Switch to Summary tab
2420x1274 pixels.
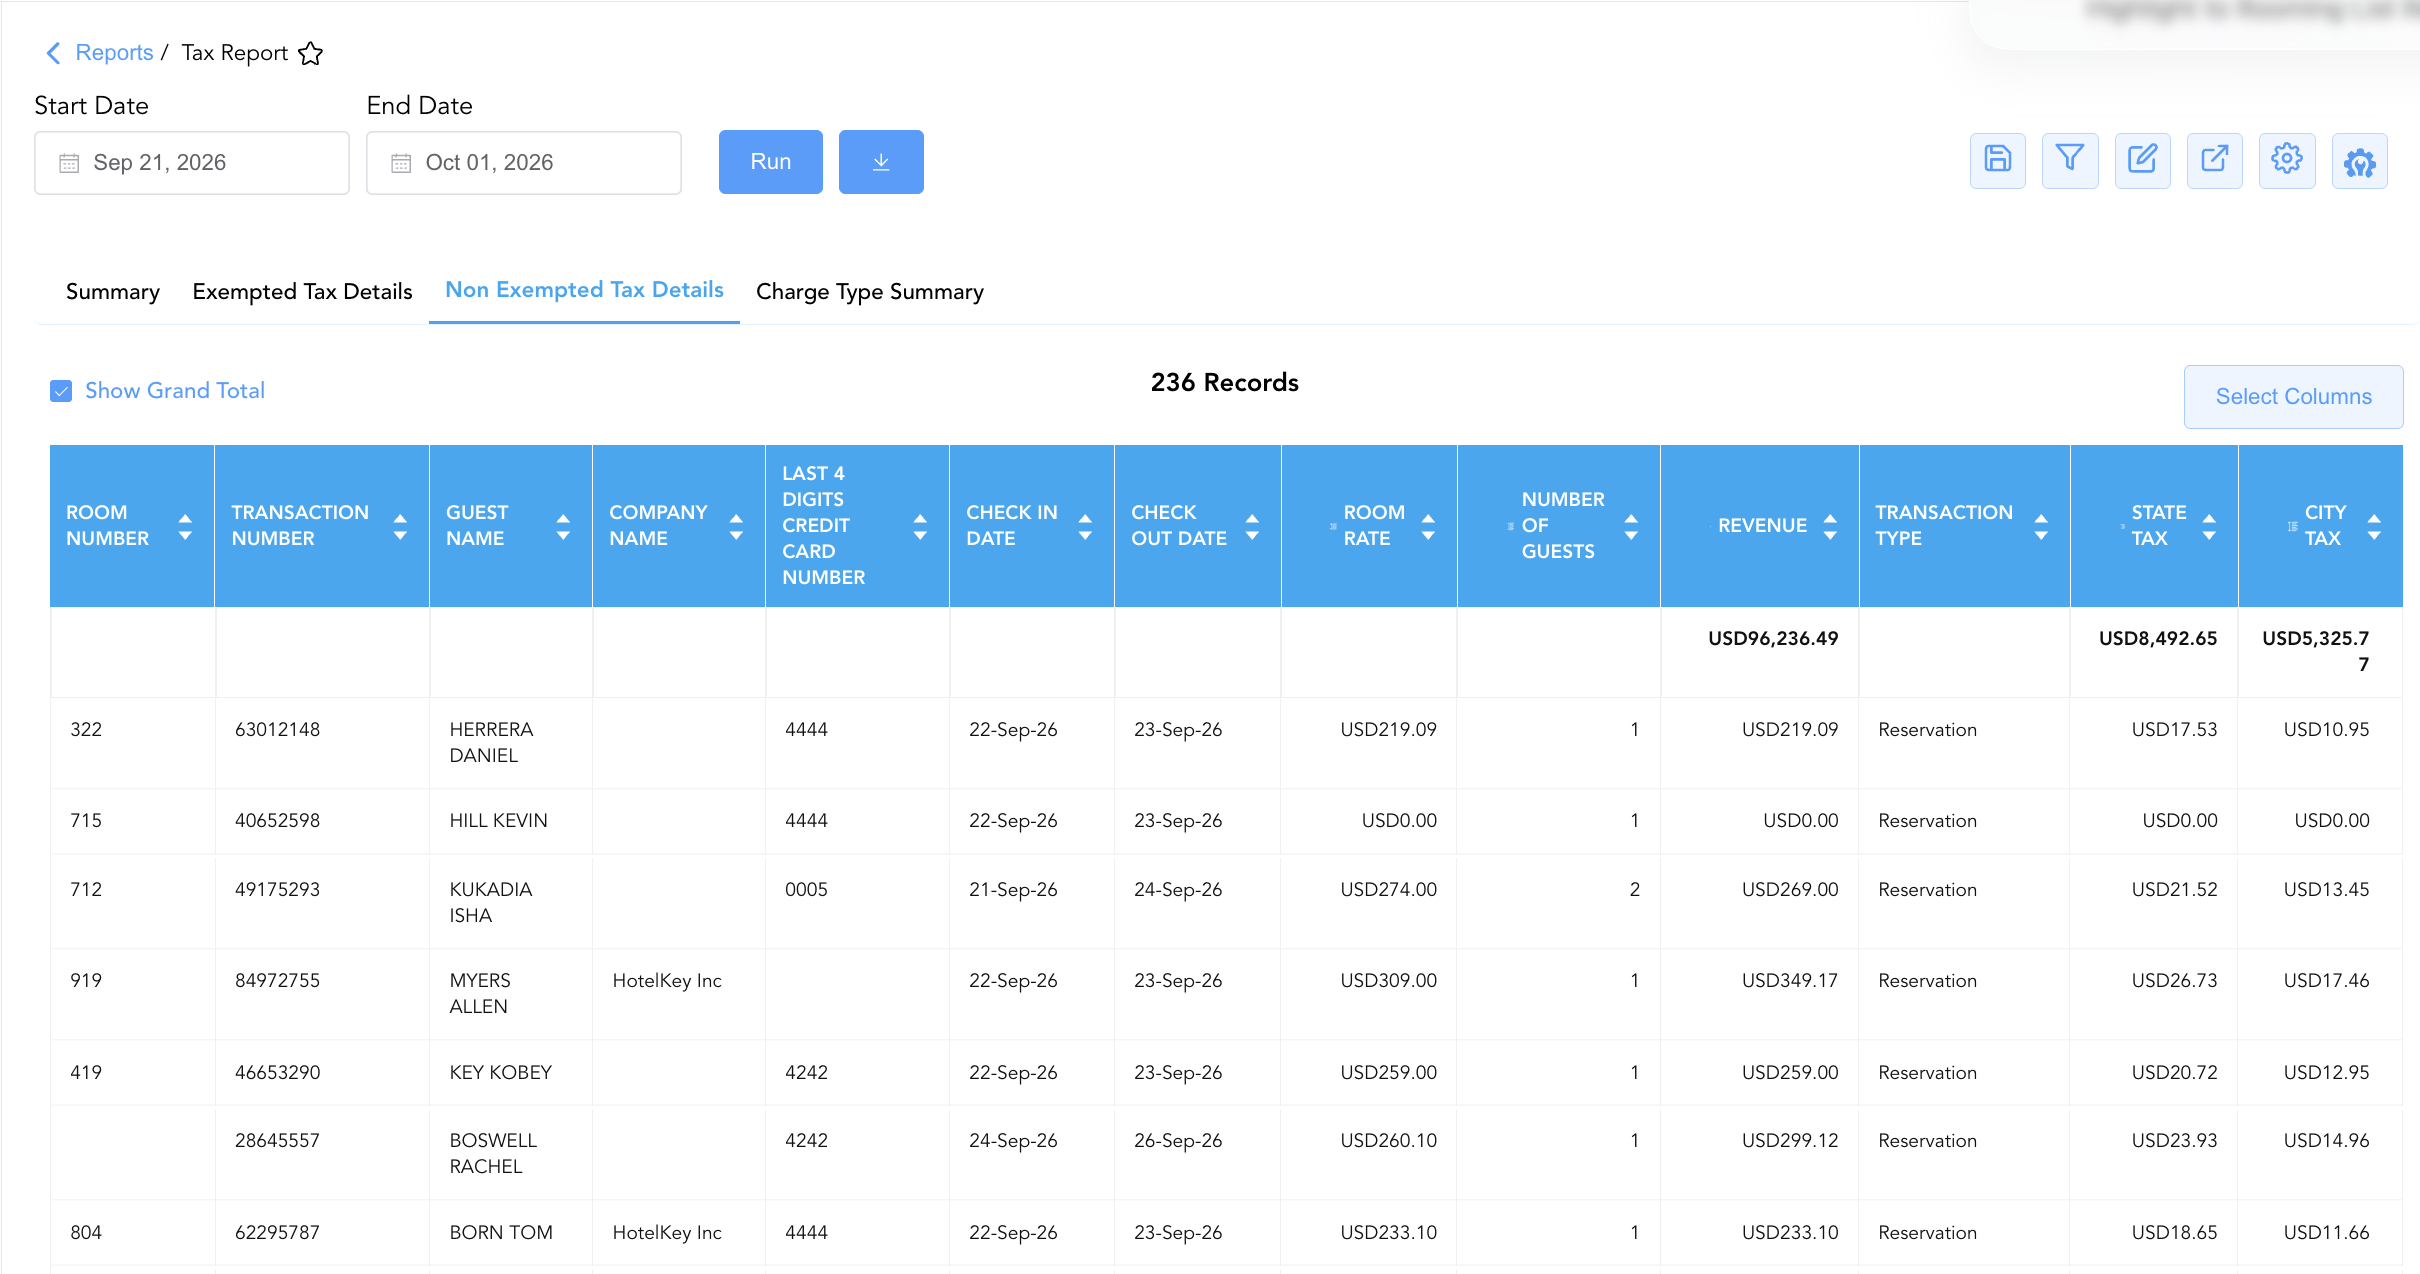(113, 292)
